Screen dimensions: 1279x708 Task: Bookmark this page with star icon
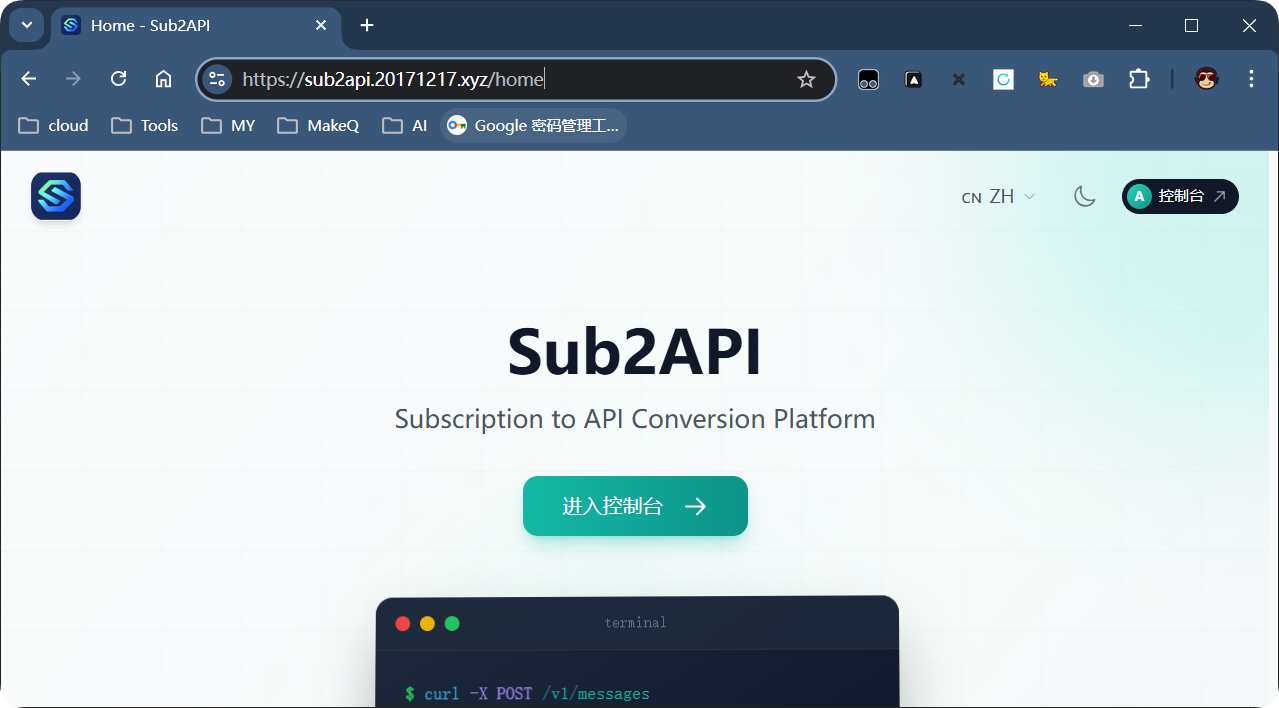[806, 79]
